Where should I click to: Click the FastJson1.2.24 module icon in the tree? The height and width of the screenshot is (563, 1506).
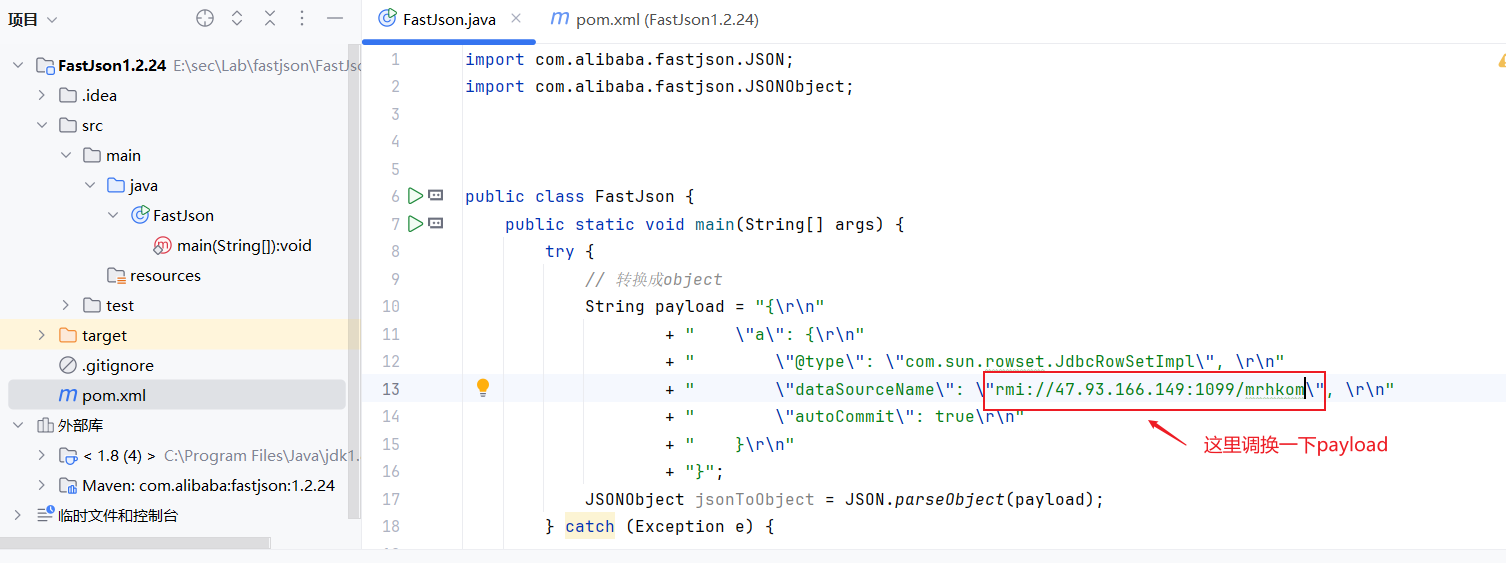(x=45, y=66)
